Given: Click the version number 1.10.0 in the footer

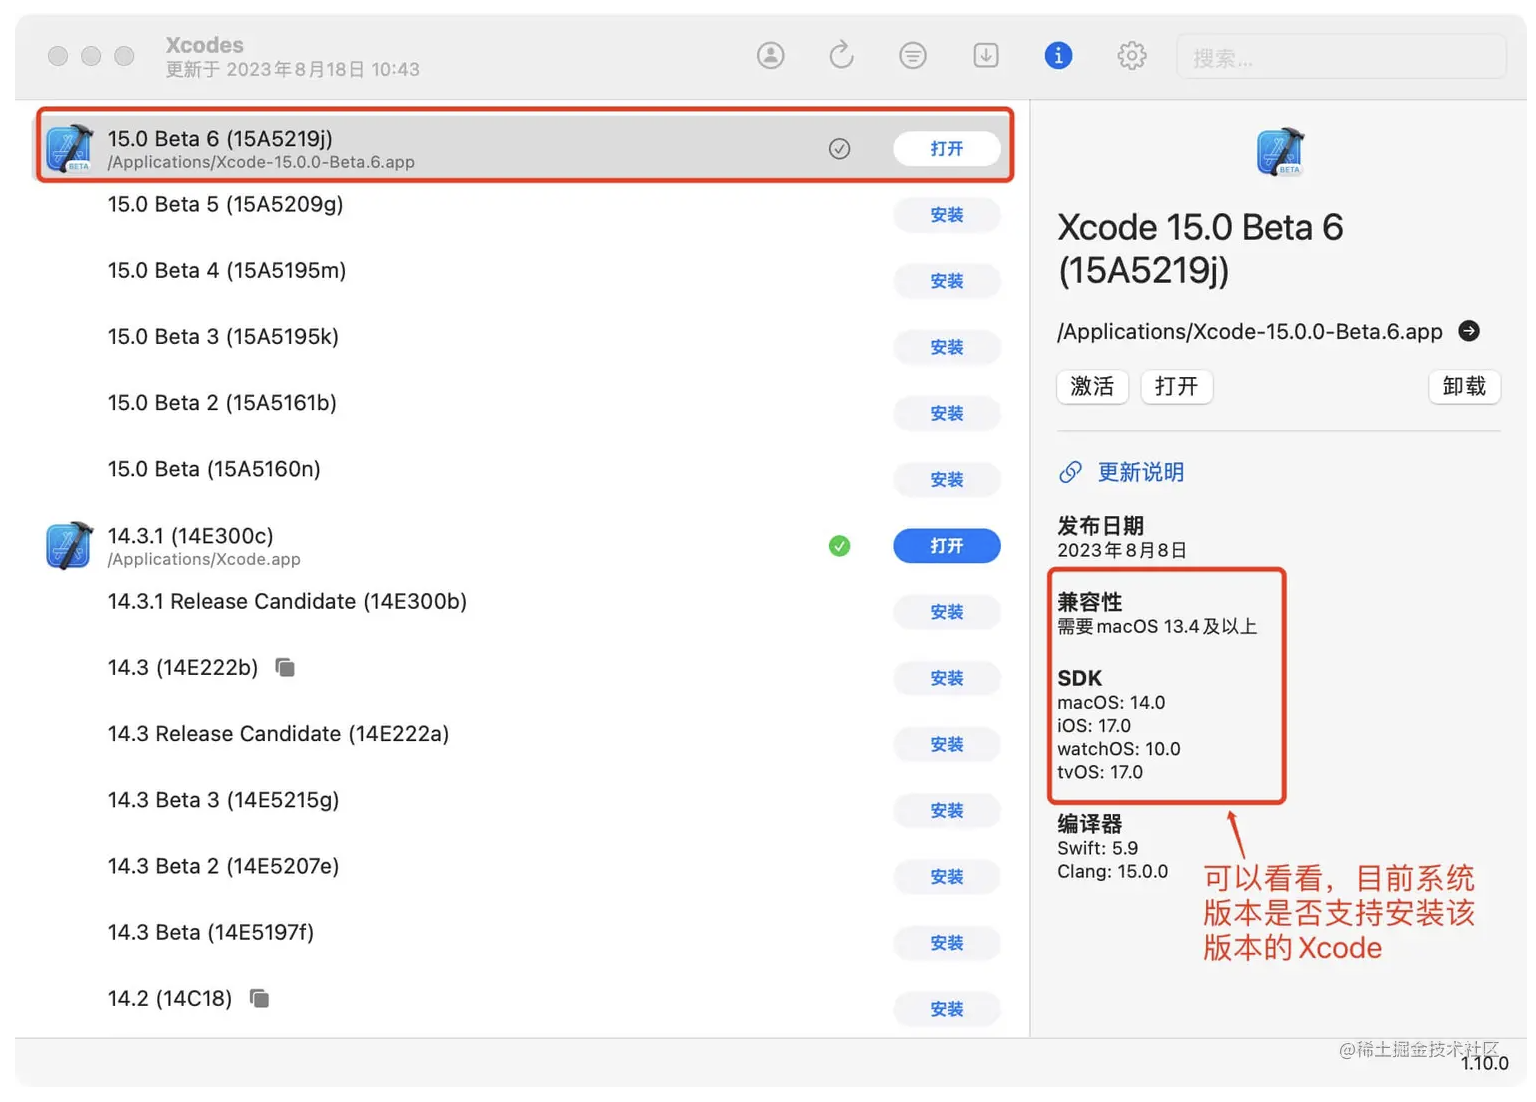Looking at the screenshot, I should tap(1484, 1064).
